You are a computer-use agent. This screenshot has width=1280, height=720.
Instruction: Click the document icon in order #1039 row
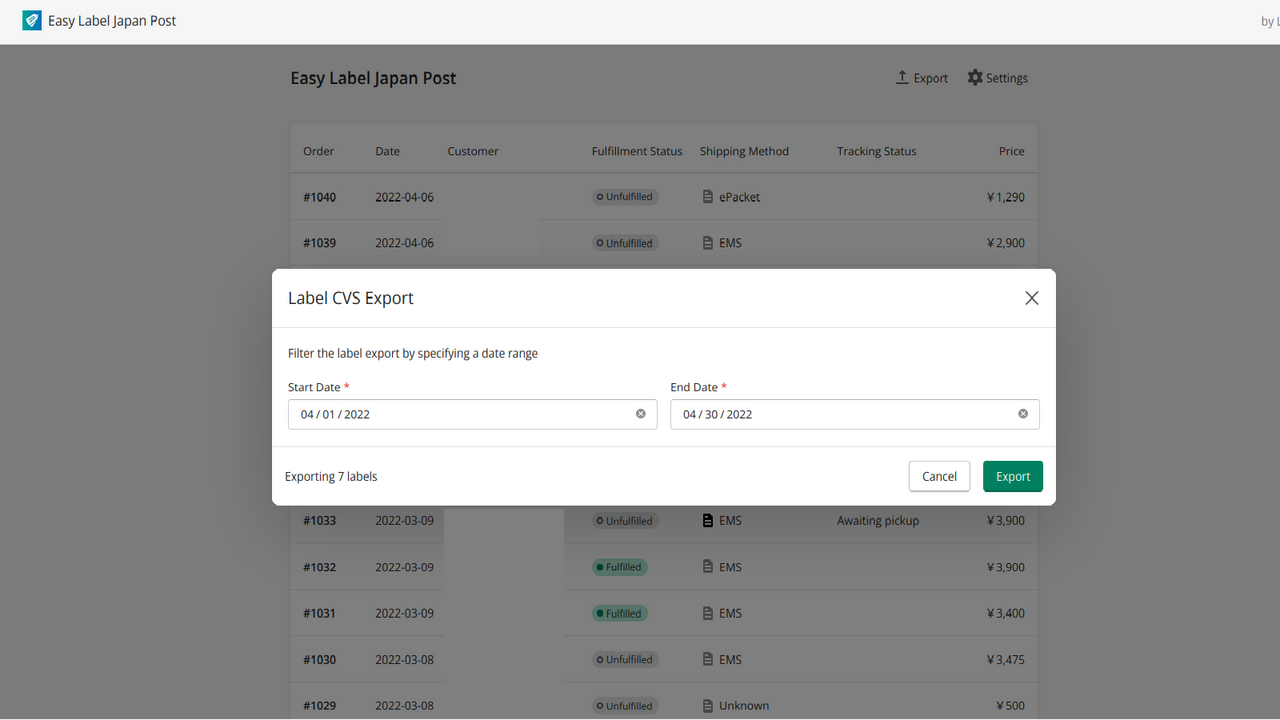click(708, 243)
